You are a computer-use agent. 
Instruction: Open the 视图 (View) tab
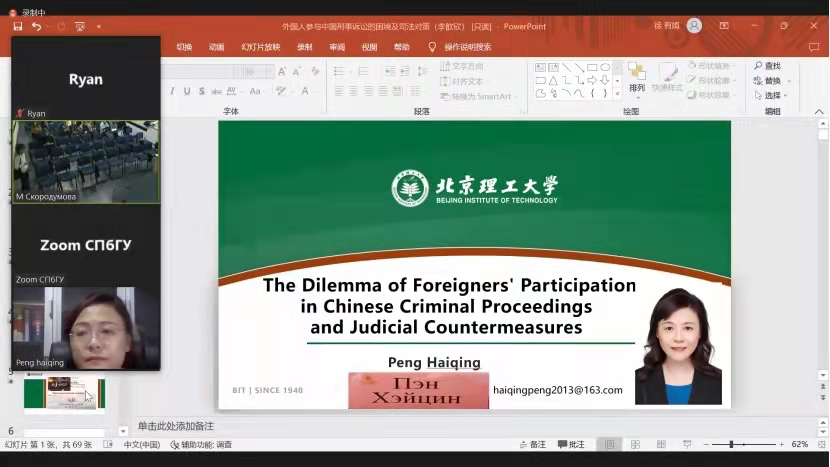click(369, 47)
